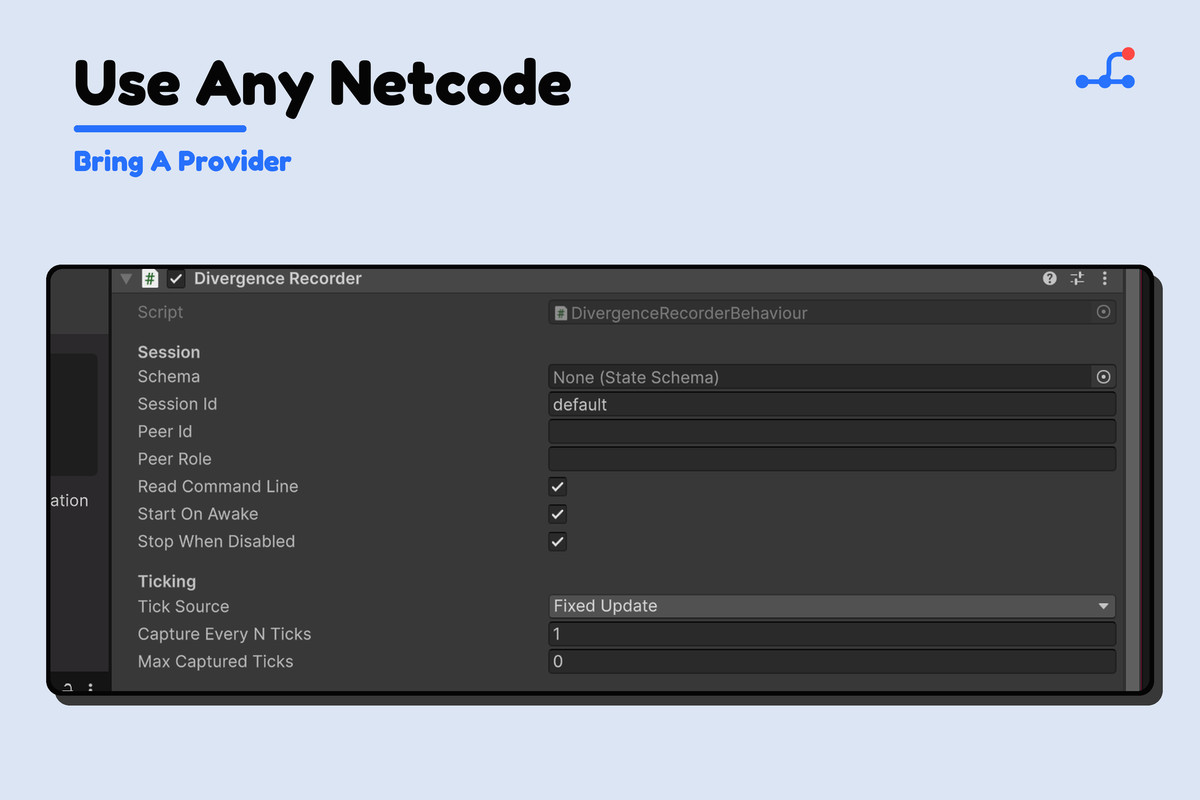1200x800 pixels.
Task: Open component presets icon
Action: 1077,279
